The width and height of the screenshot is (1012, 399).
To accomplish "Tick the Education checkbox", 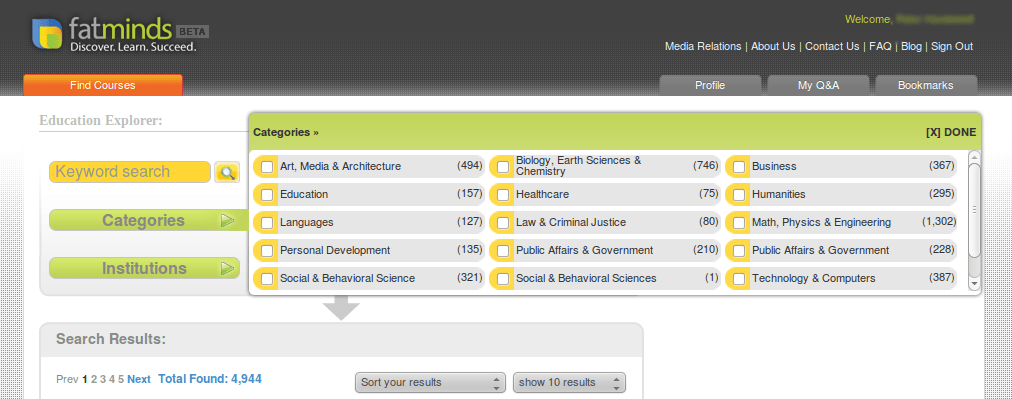I will 267,194.
